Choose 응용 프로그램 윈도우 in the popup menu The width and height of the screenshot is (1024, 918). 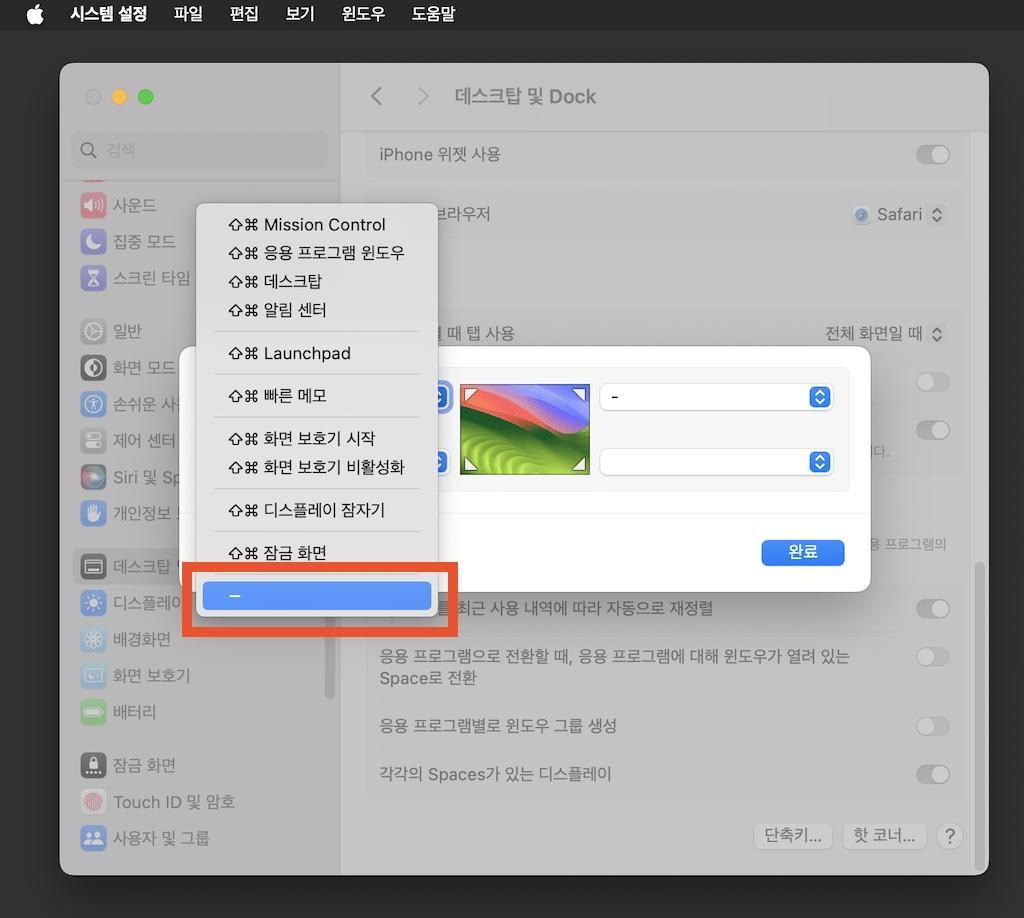pos(317,253)
